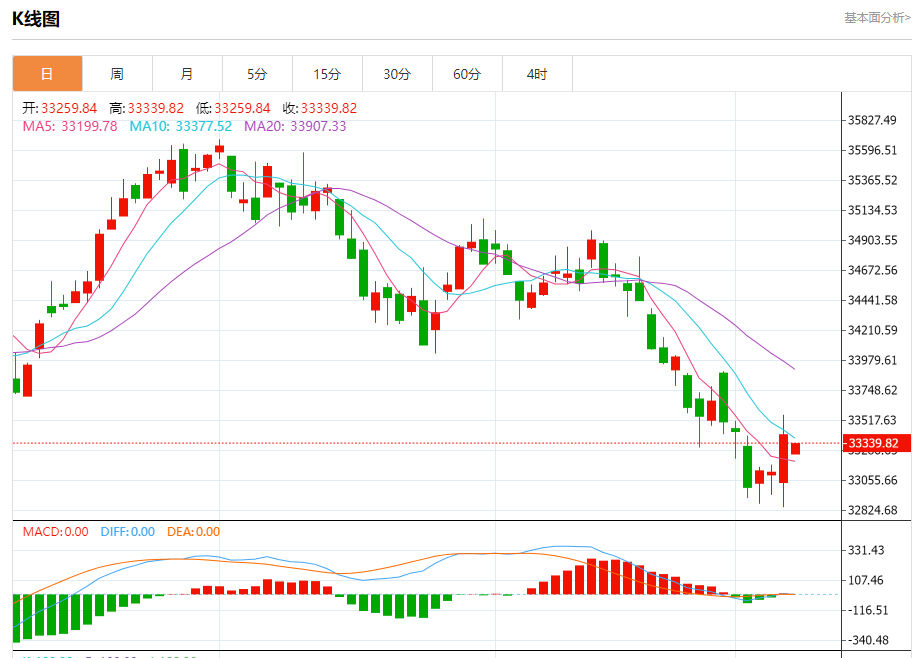Click the 34441.58 price axis label
919x658 pixels.
pyautogui.click(x=873, y=300)
